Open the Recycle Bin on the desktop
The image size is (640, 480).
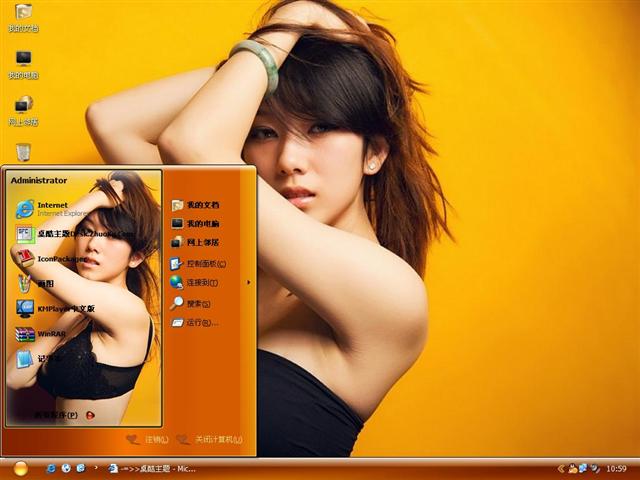click(23, 151)
